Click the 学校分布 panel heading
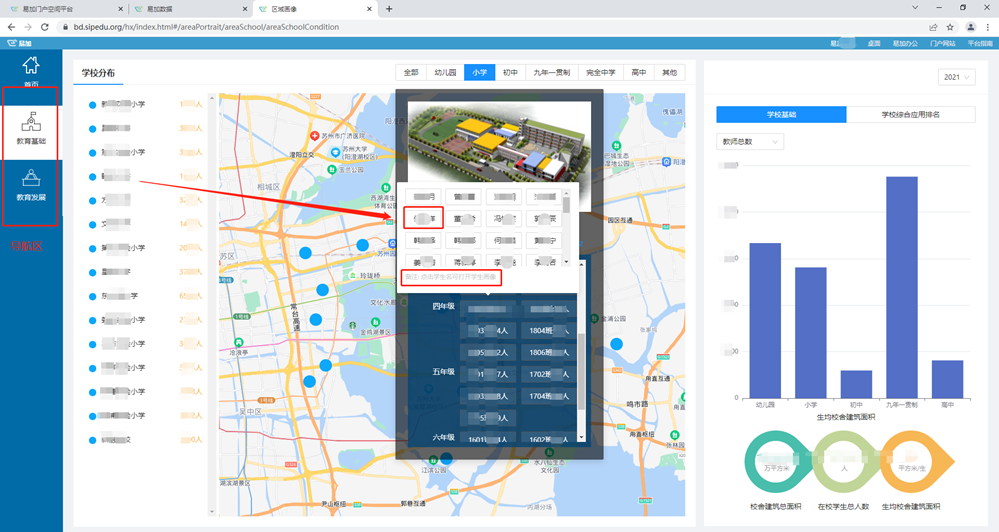The height and width of the screenshot is (532, 999). pyautogui.click(x=98, y=73)
